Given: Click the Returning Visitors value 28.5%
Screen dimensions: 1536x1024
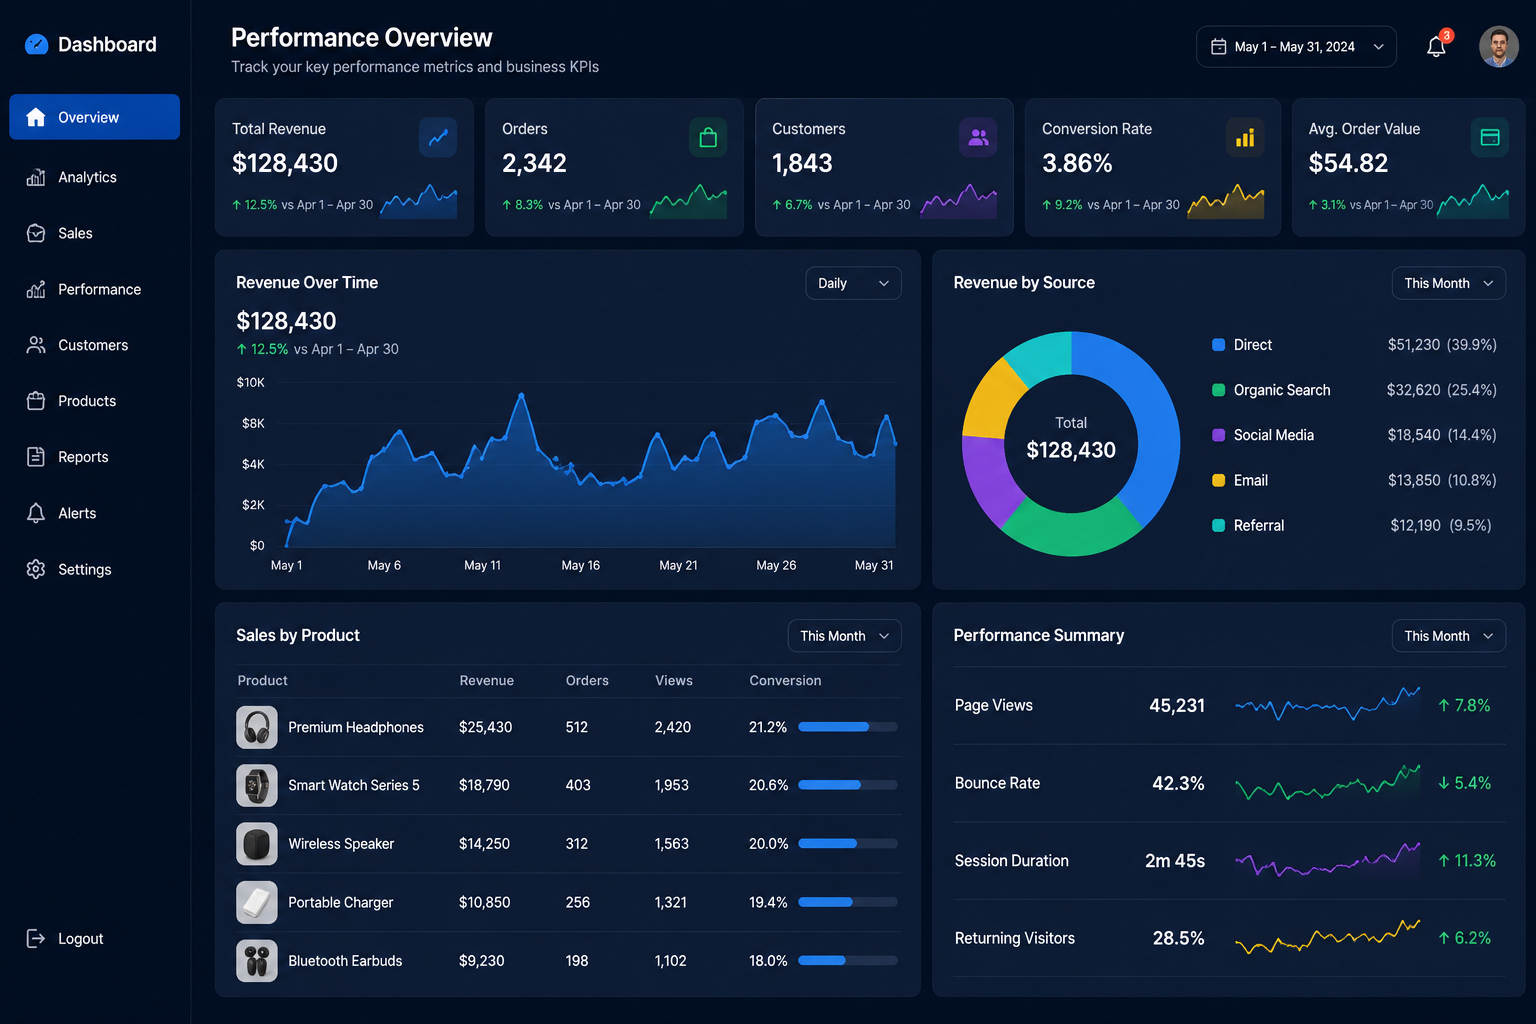Looking at the screenshot, I should point(1178,938).
